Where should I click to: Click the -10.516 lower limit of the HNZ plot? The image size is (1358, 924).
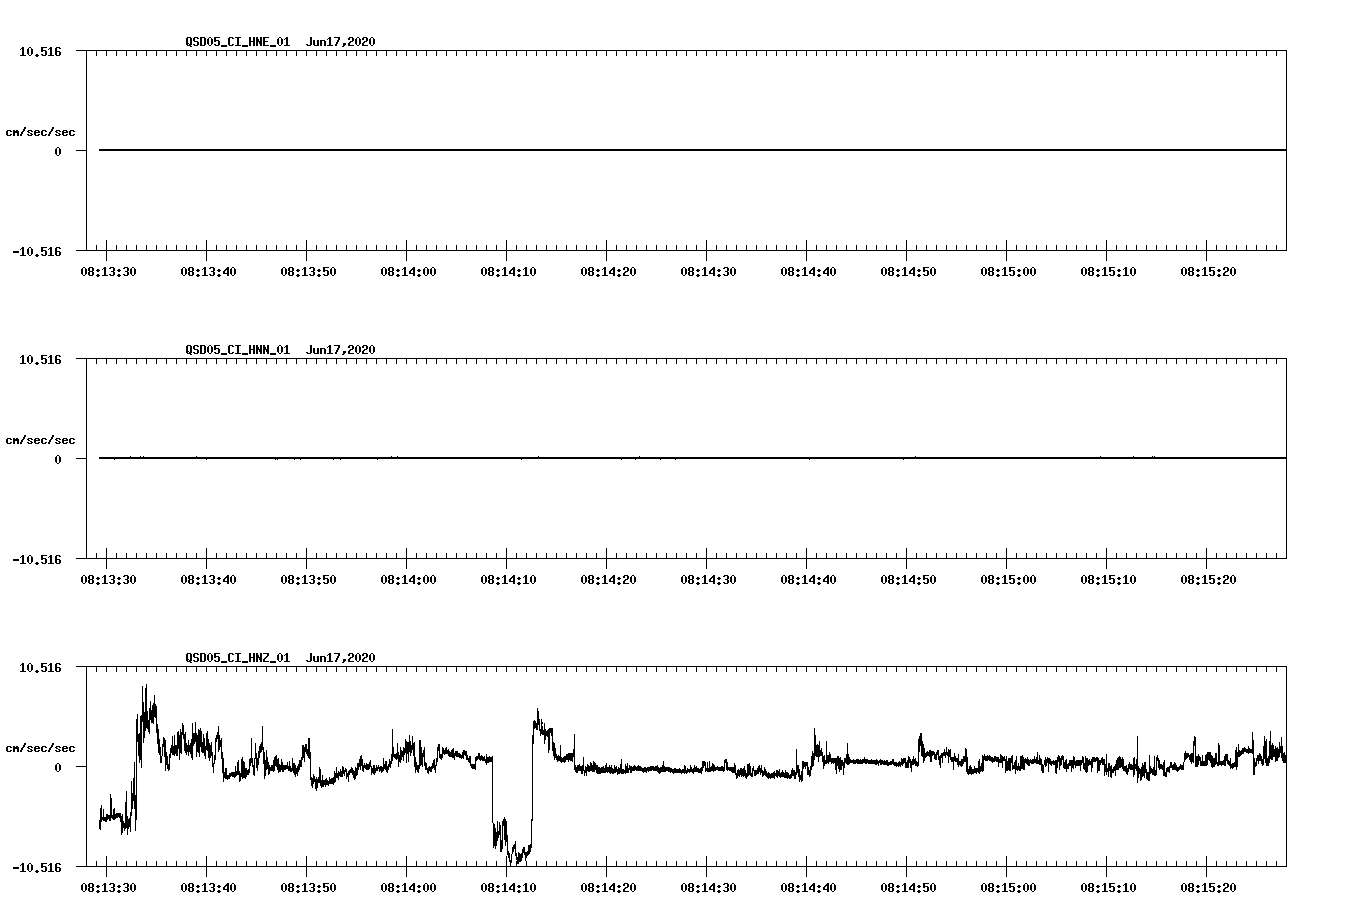point(37,867)
